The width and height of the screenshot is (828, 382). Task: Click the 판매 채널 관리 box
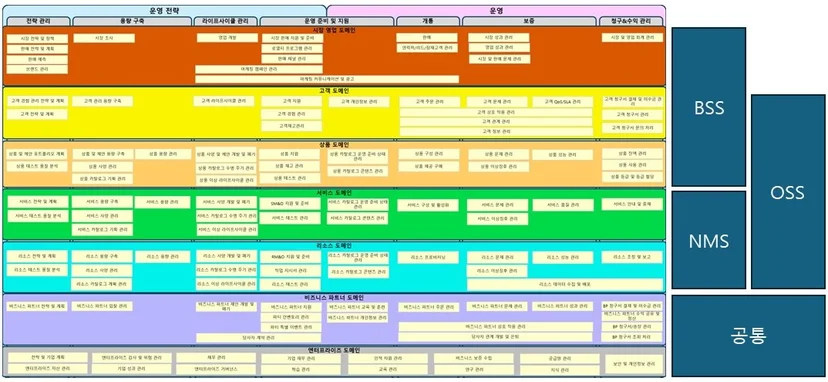point(292,59)
